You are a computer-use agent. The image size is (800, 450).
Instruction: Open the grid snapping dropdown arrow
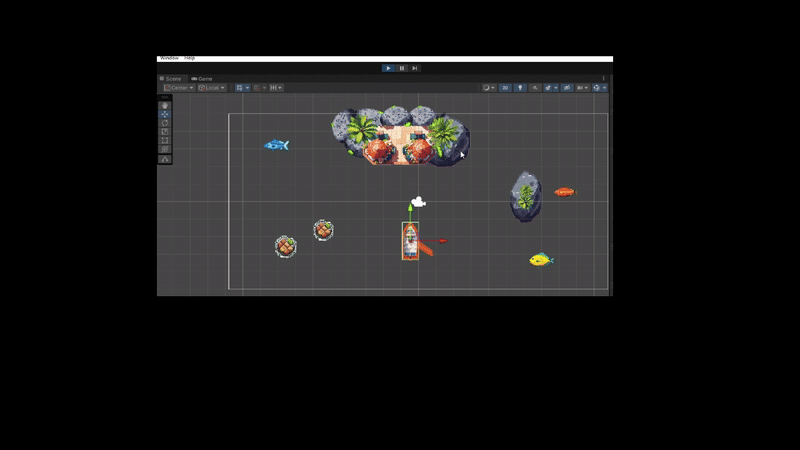pyautogui.click(x=264, y=88)
